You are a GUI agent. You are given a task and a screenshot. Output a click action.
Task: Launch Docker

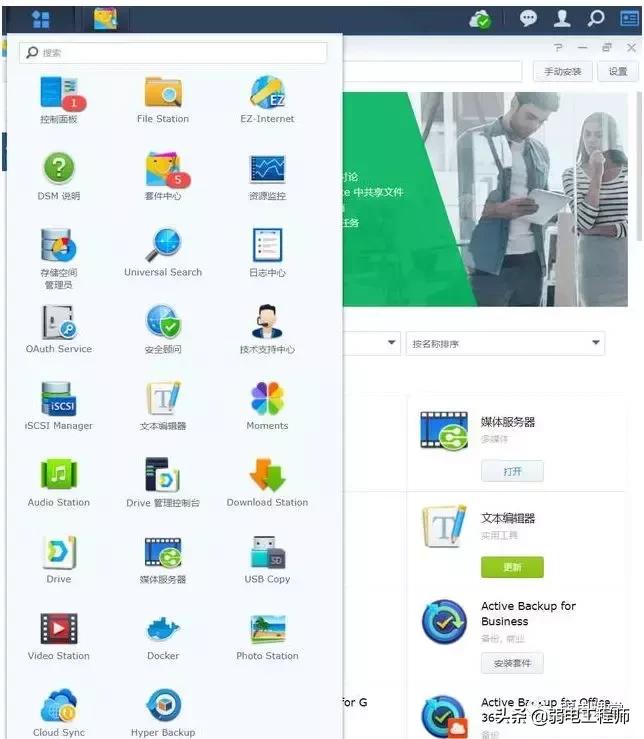(163, 637)
